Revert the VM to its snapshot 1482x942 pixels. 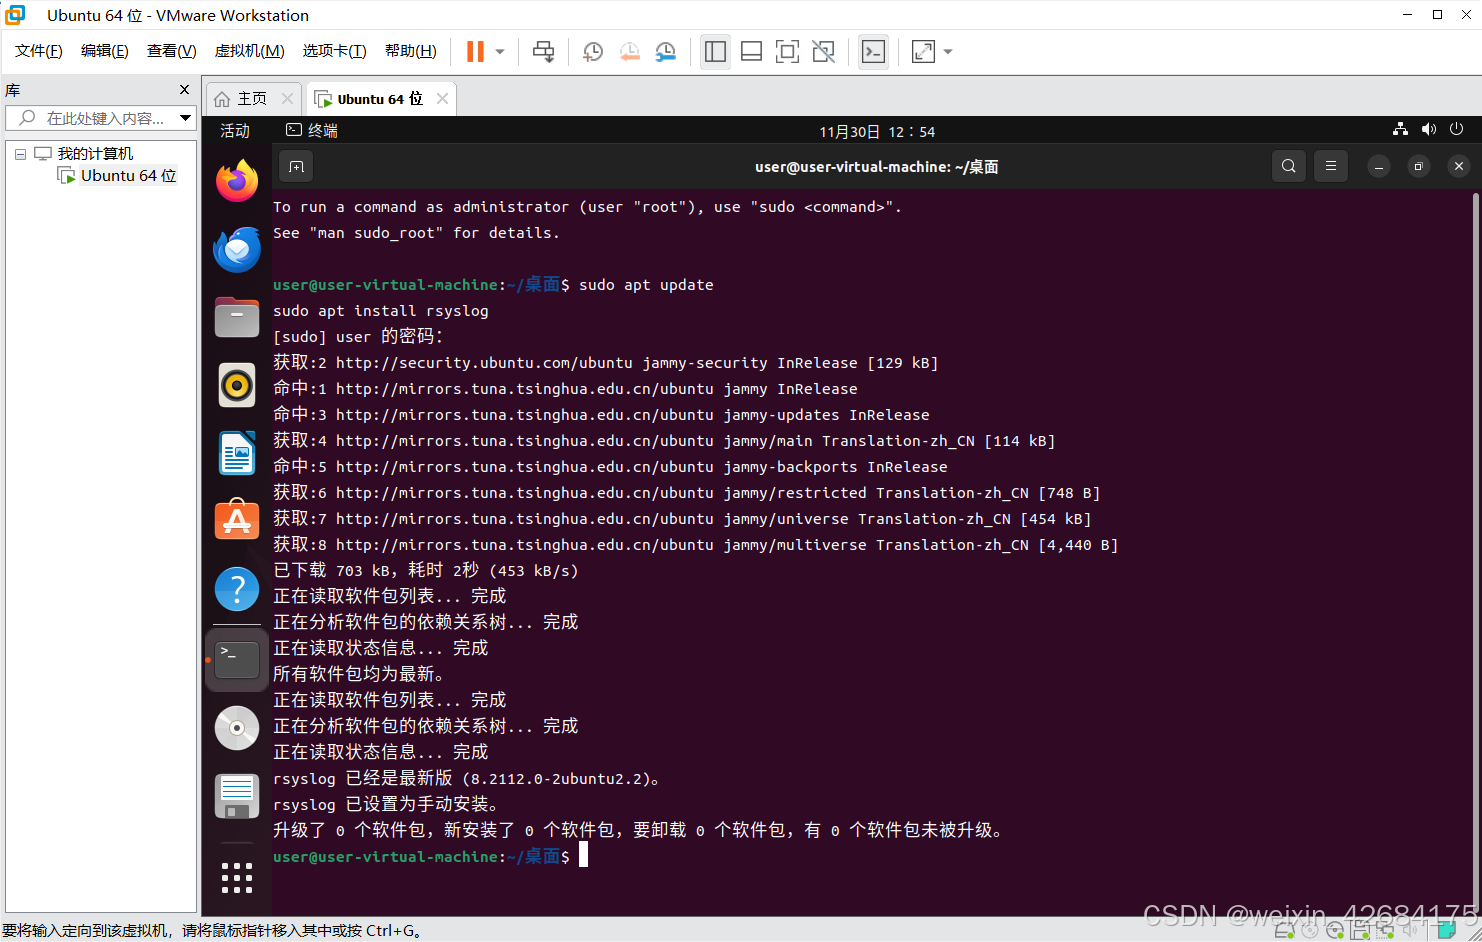tap(629, 52)
